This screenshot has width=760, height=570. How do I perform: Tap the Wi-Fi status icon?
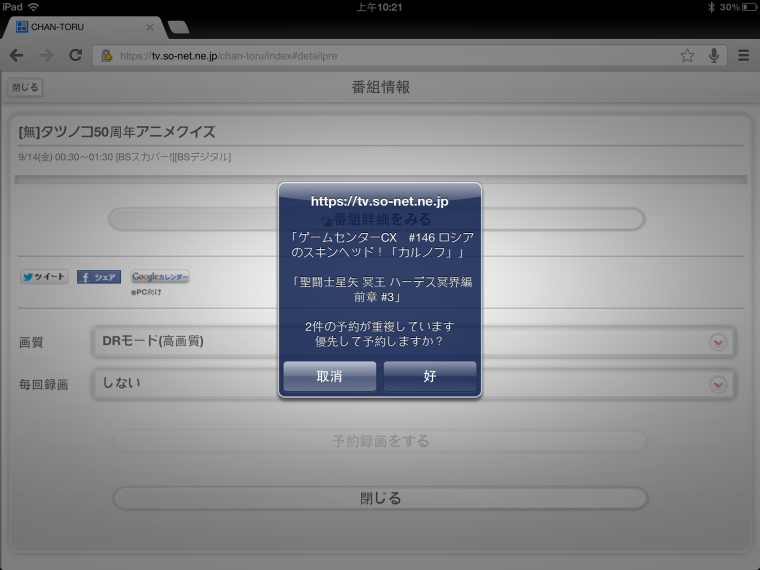click(33, 7)
